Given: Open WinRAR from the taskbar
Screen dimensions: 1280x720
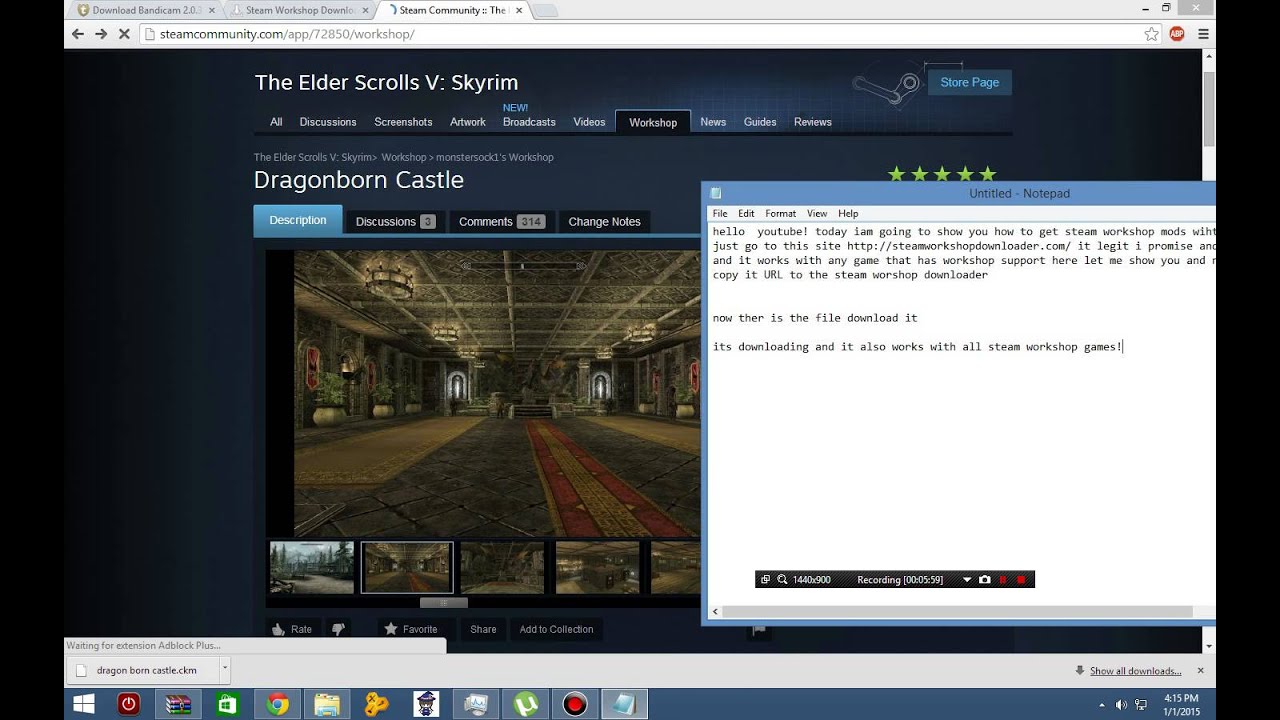Looking at the screenshot, I should pos(178,704).
